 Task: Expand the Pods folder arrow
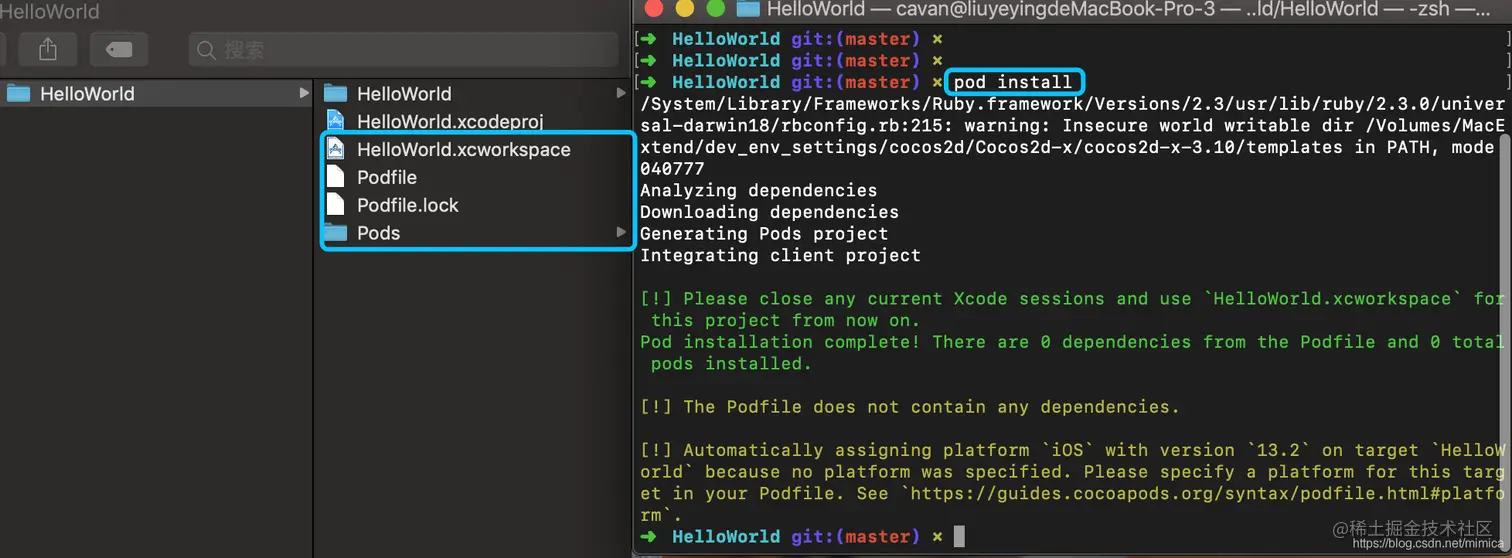(x=621, y=233)
